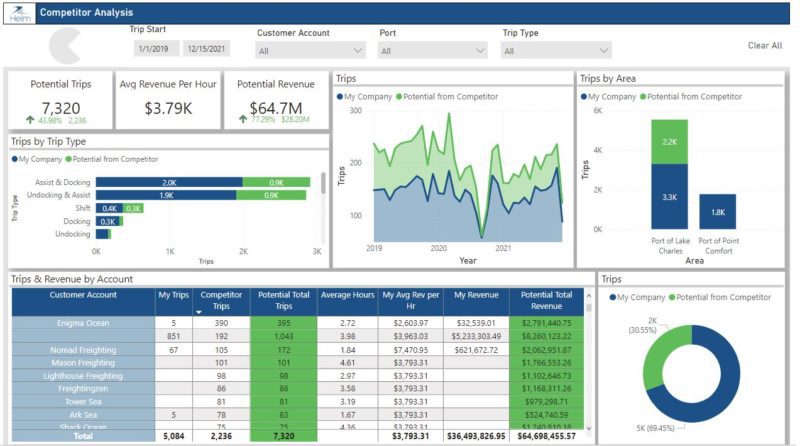Open the Customer Account dropdown
This screenshot has width=800, height=446.
[310, 51]
